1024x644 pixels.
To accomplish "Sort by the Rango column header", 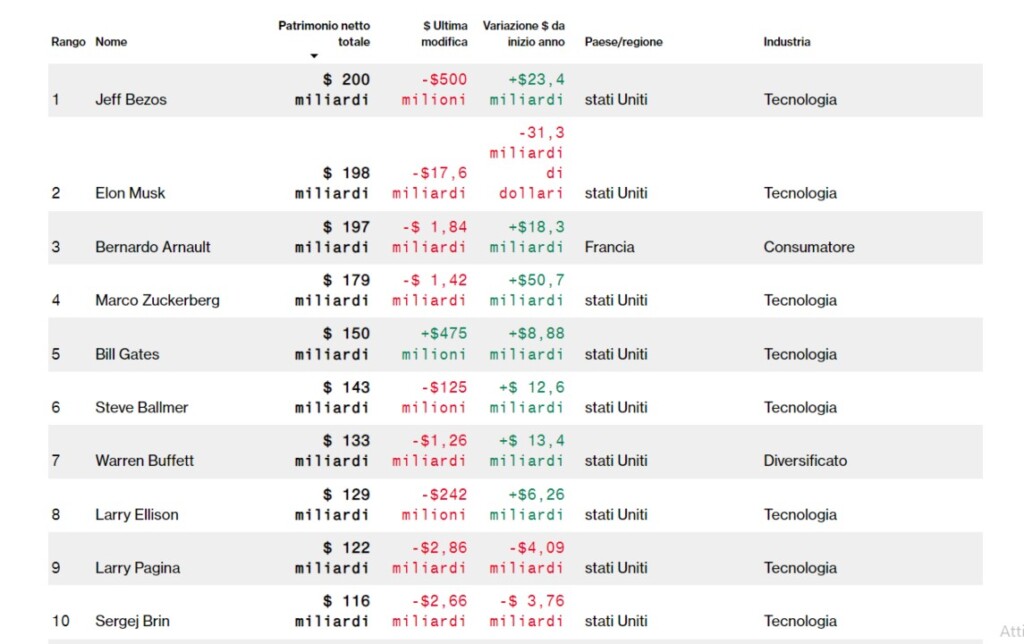I will click(x=68, y=42).
